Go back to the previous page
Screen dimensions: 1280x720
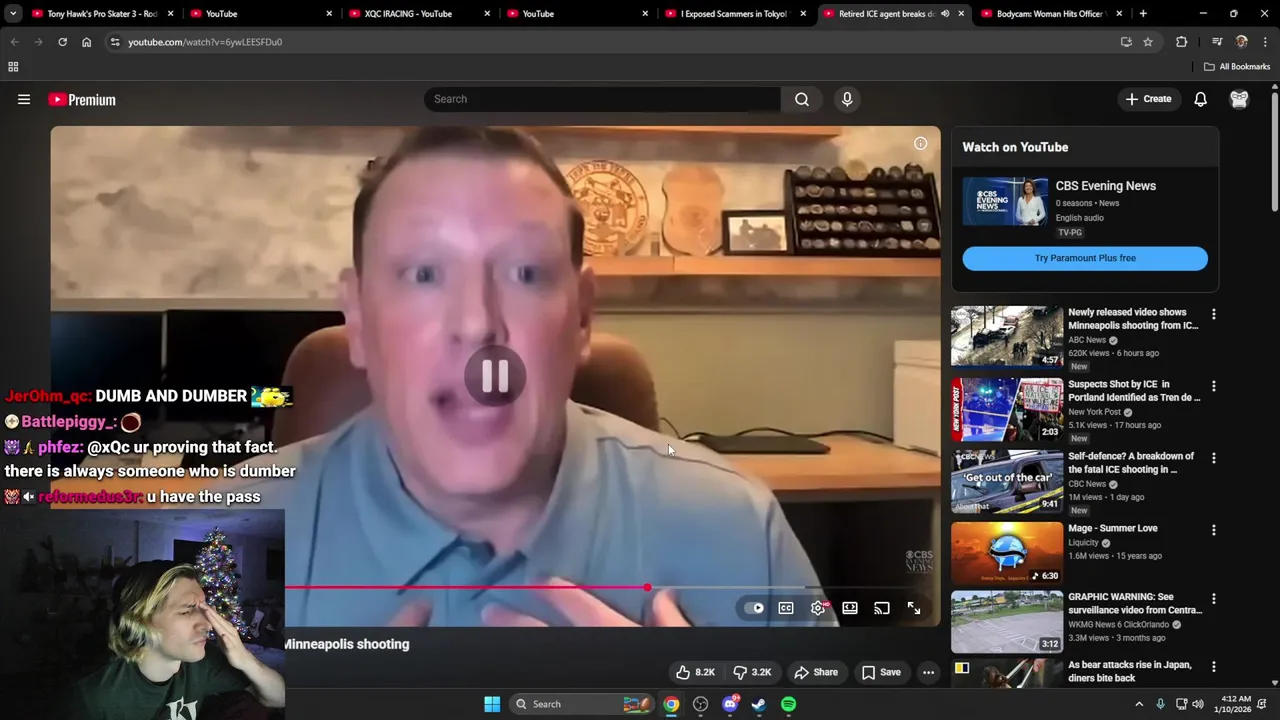(x=14, y=42)
